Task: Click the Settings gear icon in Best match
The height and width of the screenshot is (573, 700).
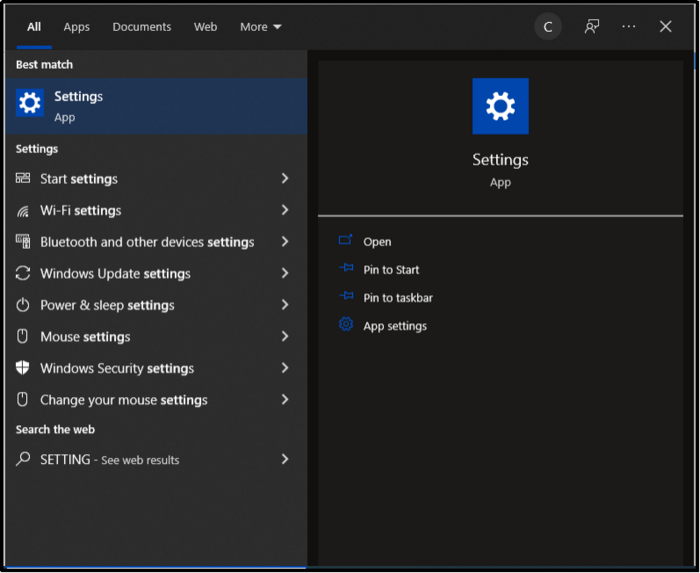Action: click(x=30, y=103)
